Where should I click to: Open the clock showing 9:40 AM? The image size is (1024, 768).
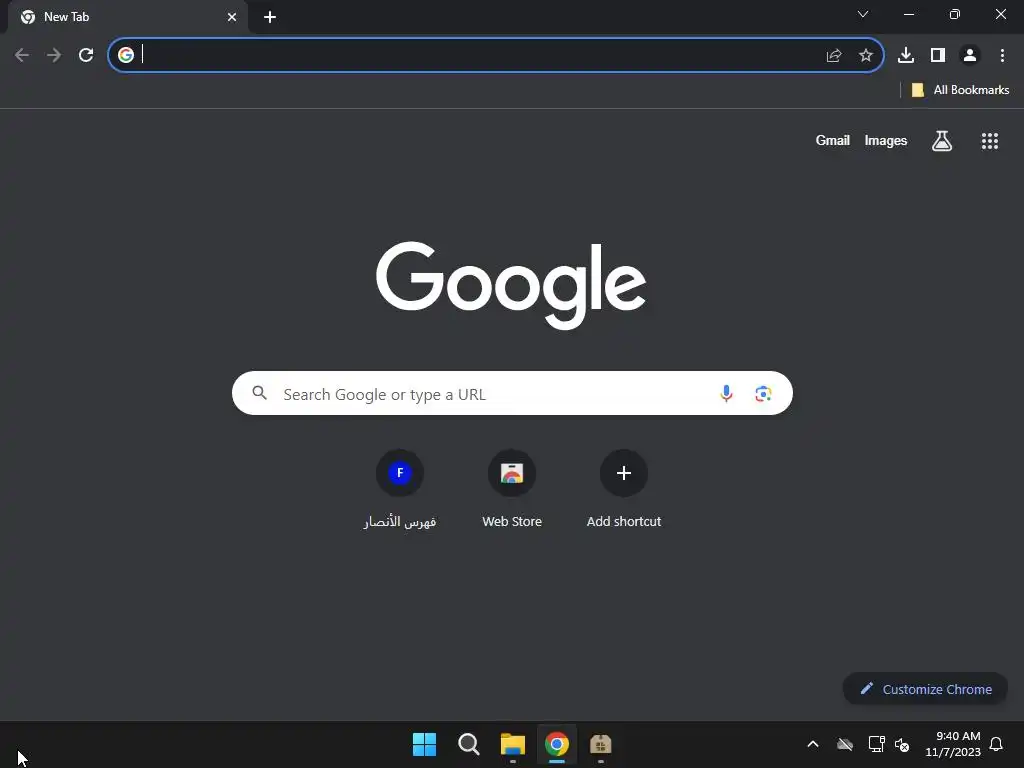(x=953, y=744)
